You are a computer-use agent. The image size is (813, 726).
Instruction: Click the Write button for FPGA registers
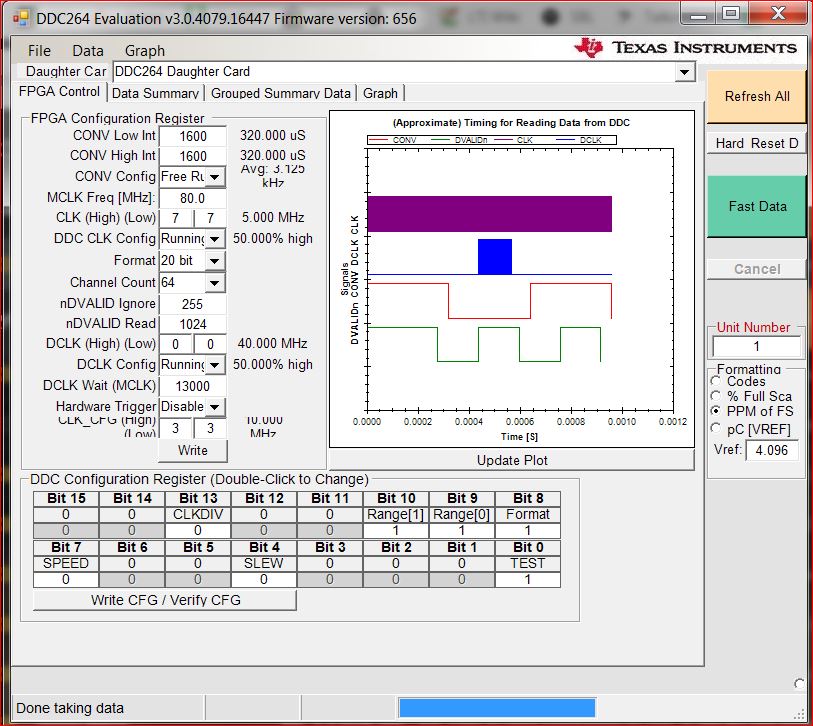193,451
